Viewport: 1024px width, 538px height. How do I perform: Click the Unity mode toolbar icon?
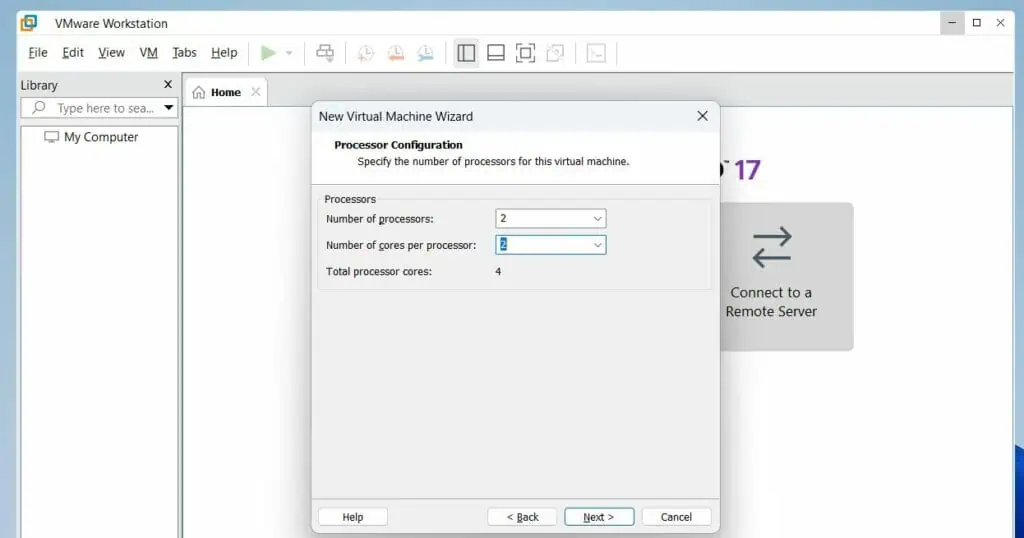click(555, 53)
